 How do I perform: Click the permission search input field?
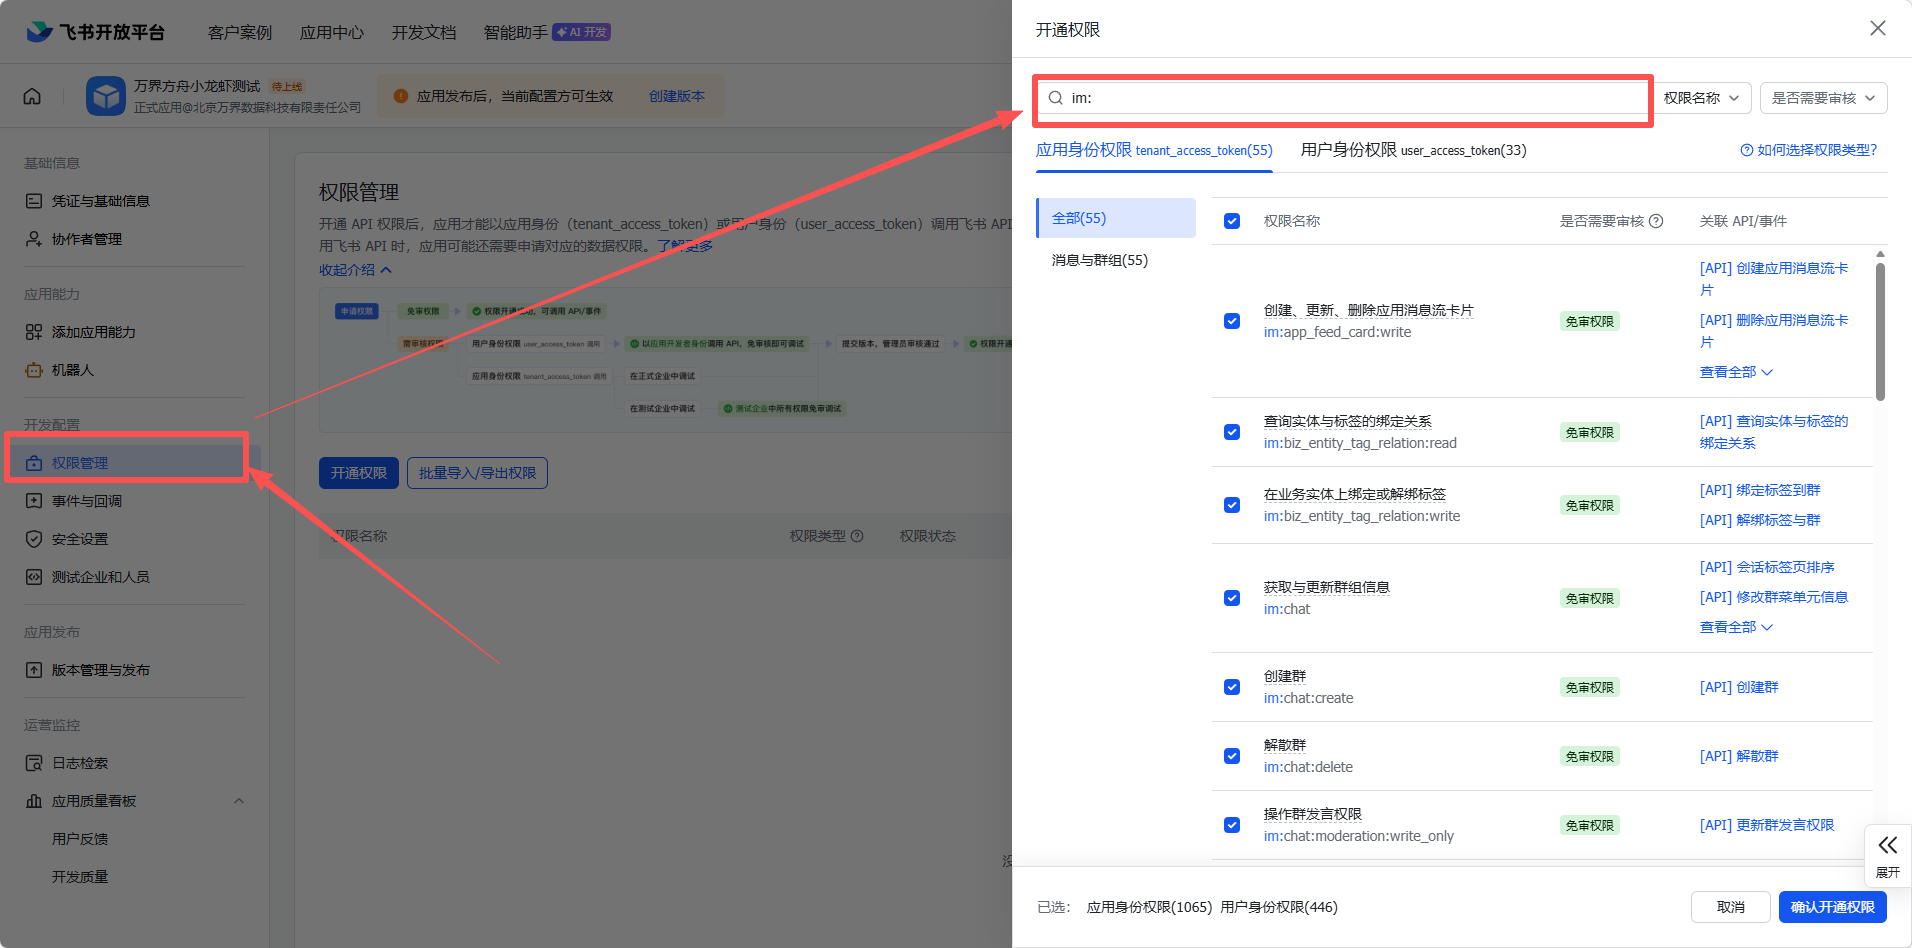[1350, 98]
